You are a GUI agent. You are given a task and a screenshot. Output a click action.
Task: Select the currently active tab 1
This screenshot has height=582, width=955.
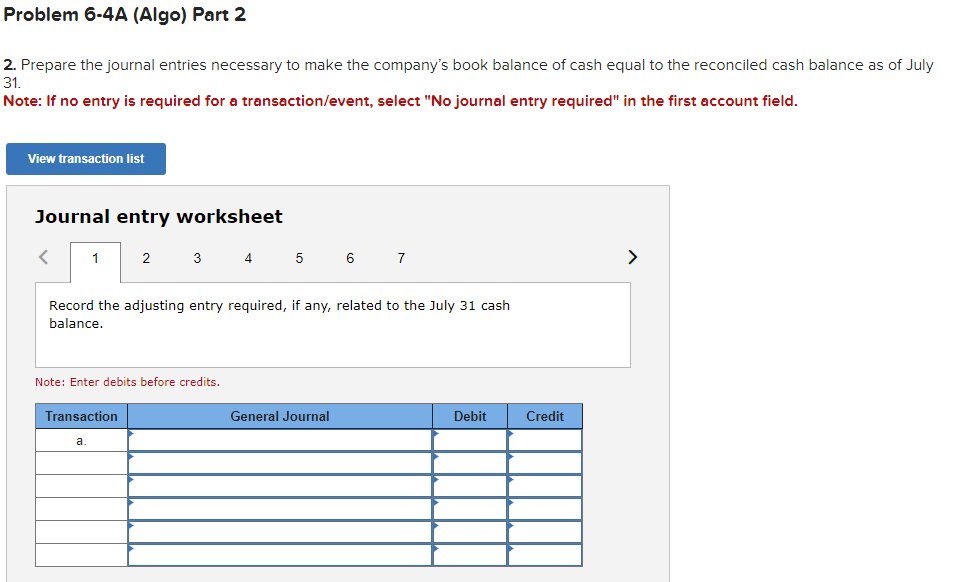point(95,258)
